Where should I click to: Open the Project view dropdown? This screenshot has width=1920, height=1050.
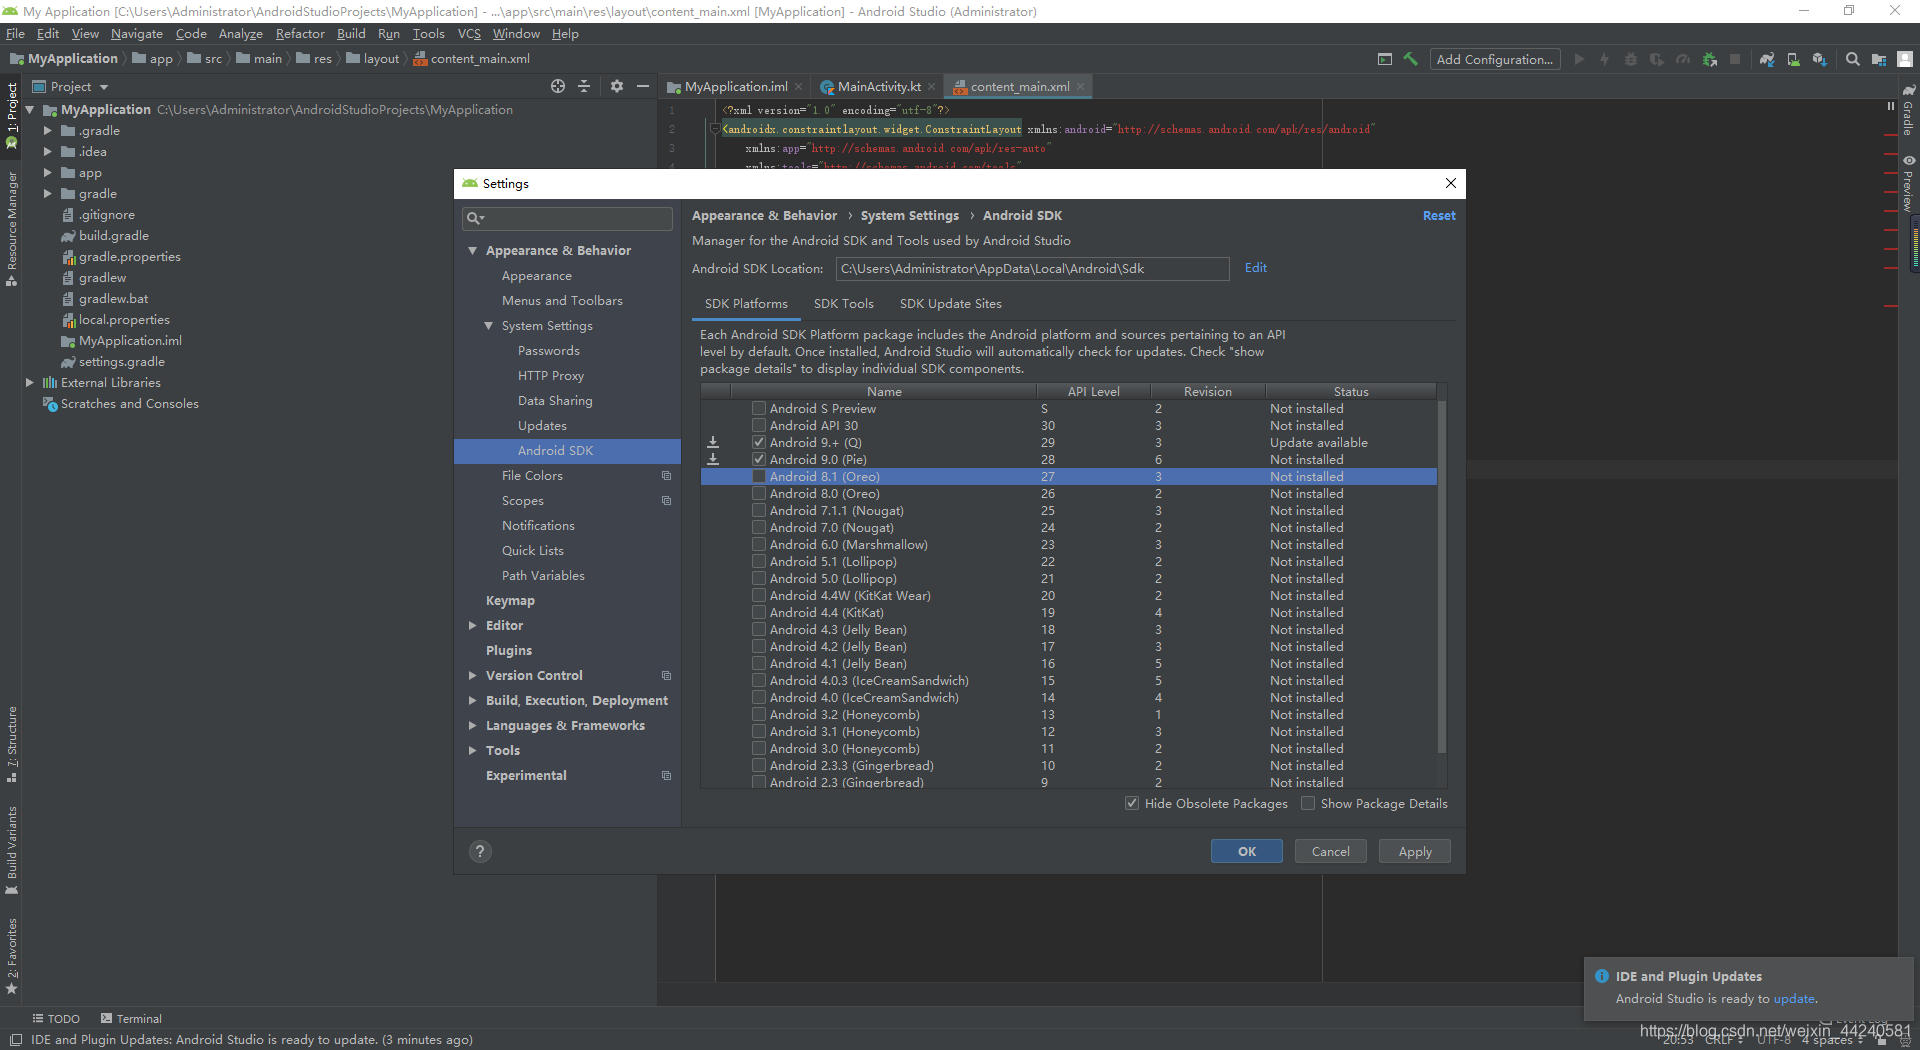(70, 86)
